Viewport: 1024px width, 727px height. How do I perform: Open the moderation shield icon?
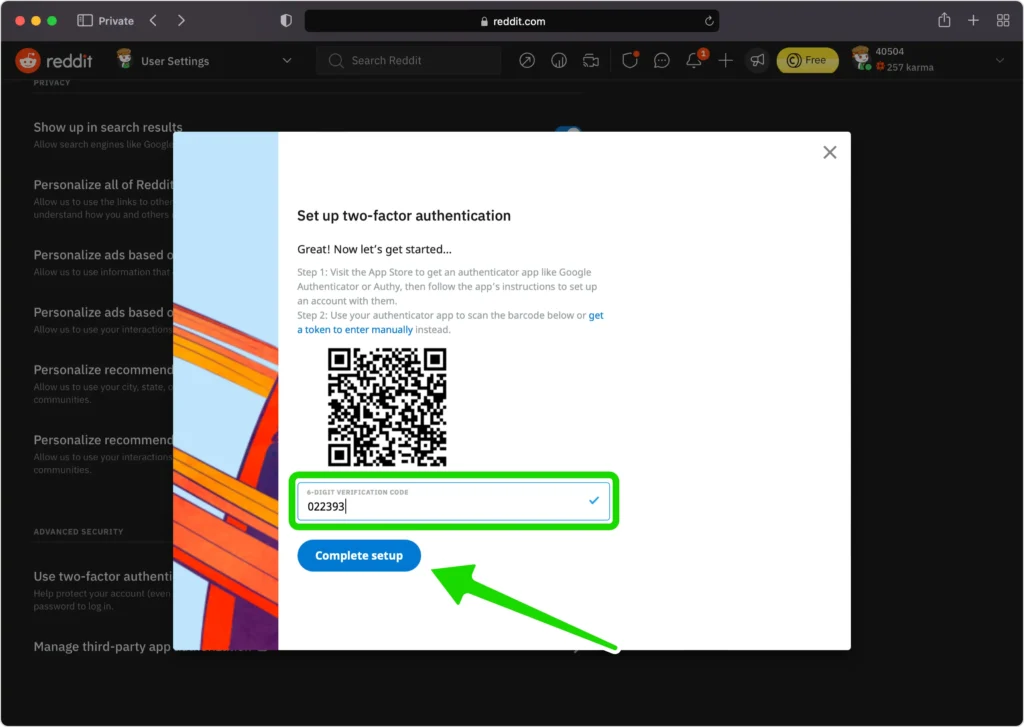click(629, 61)
